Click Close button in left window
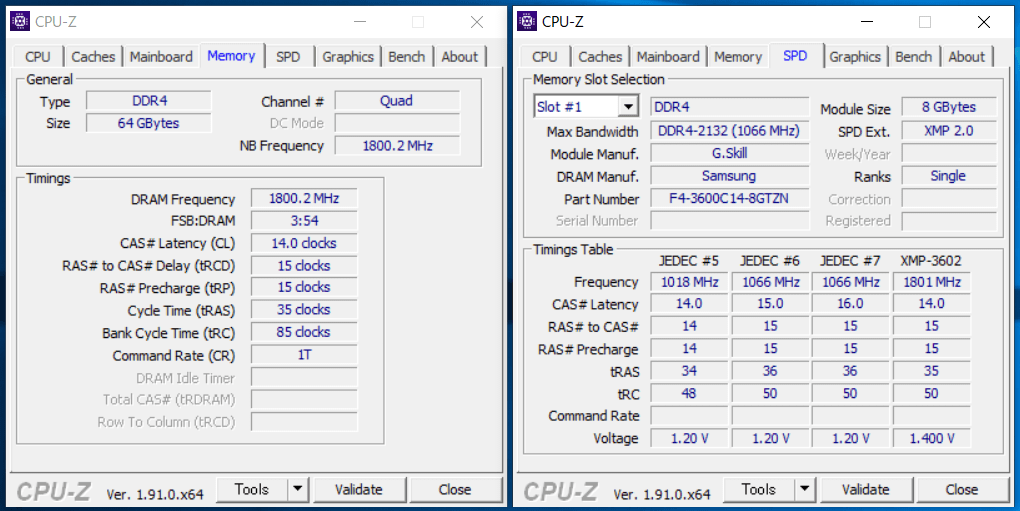The width and height of the screenshot is (1020, 511). tap(455, 490)
